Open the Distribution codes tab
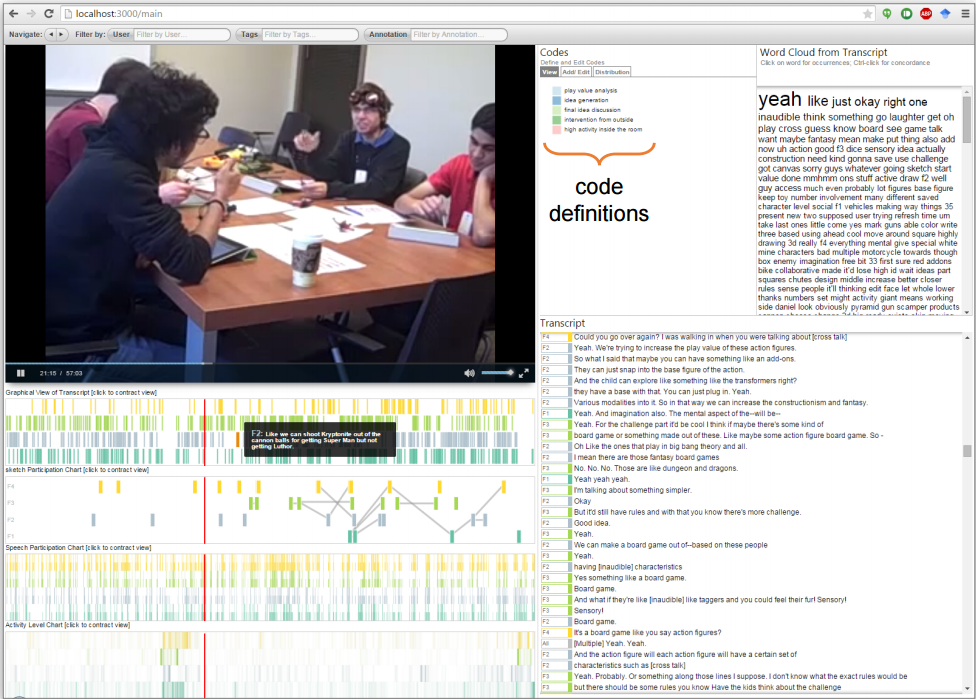The width and height of the screenshot is (976, 699). click(612, 72)
